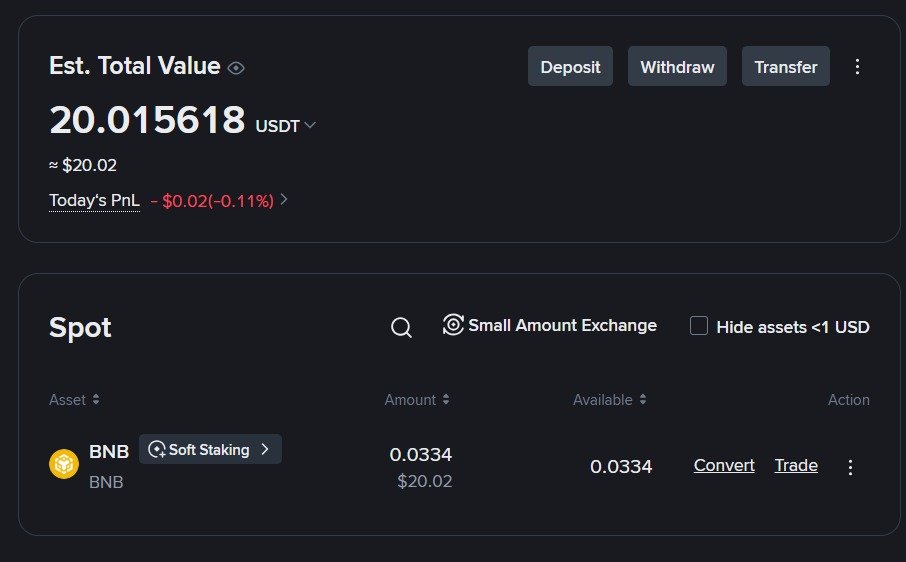Convert the BNB holdings
Image resolution: width=906 pixels, height=562 pixels.
click(x=724, y=466)
